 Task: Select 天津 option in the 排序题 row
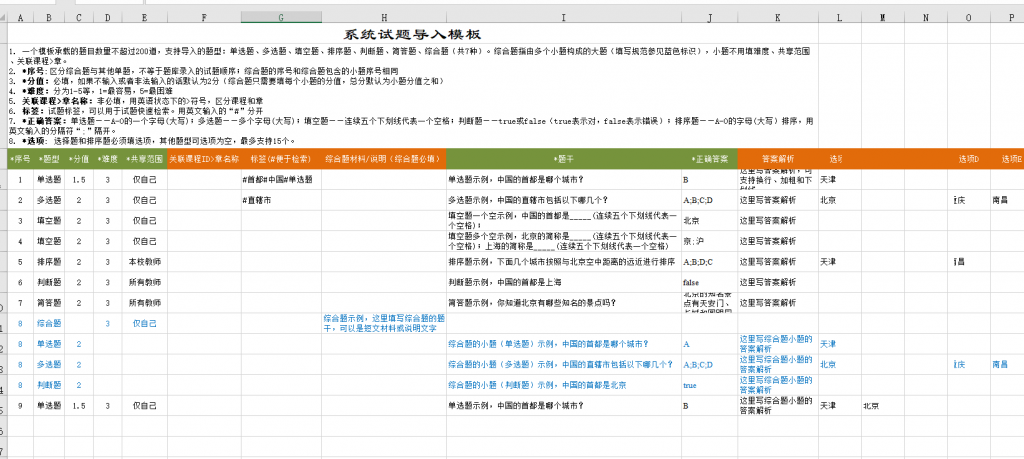839,262
